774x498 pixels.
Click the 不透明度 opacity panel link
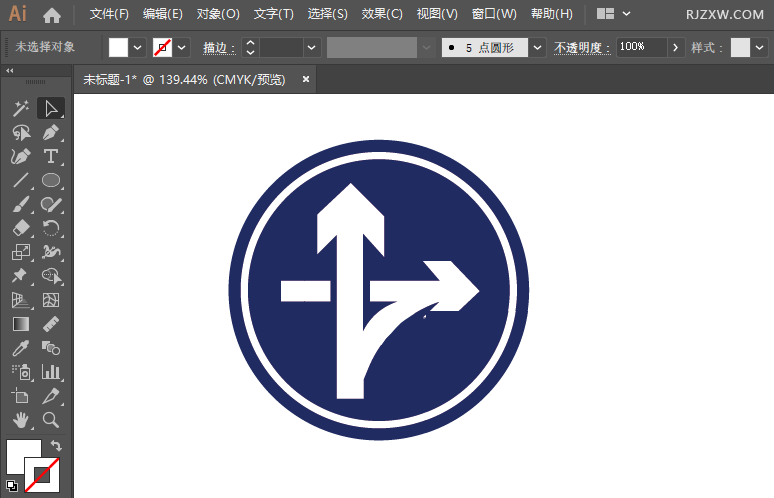click(x=582, y=48)
